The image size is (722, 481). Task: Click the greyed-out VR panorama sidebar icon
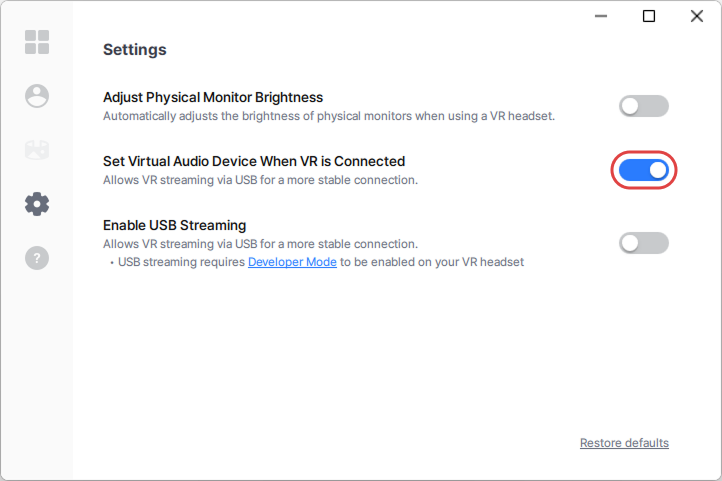pyautogui.click(x=37, y=150)
